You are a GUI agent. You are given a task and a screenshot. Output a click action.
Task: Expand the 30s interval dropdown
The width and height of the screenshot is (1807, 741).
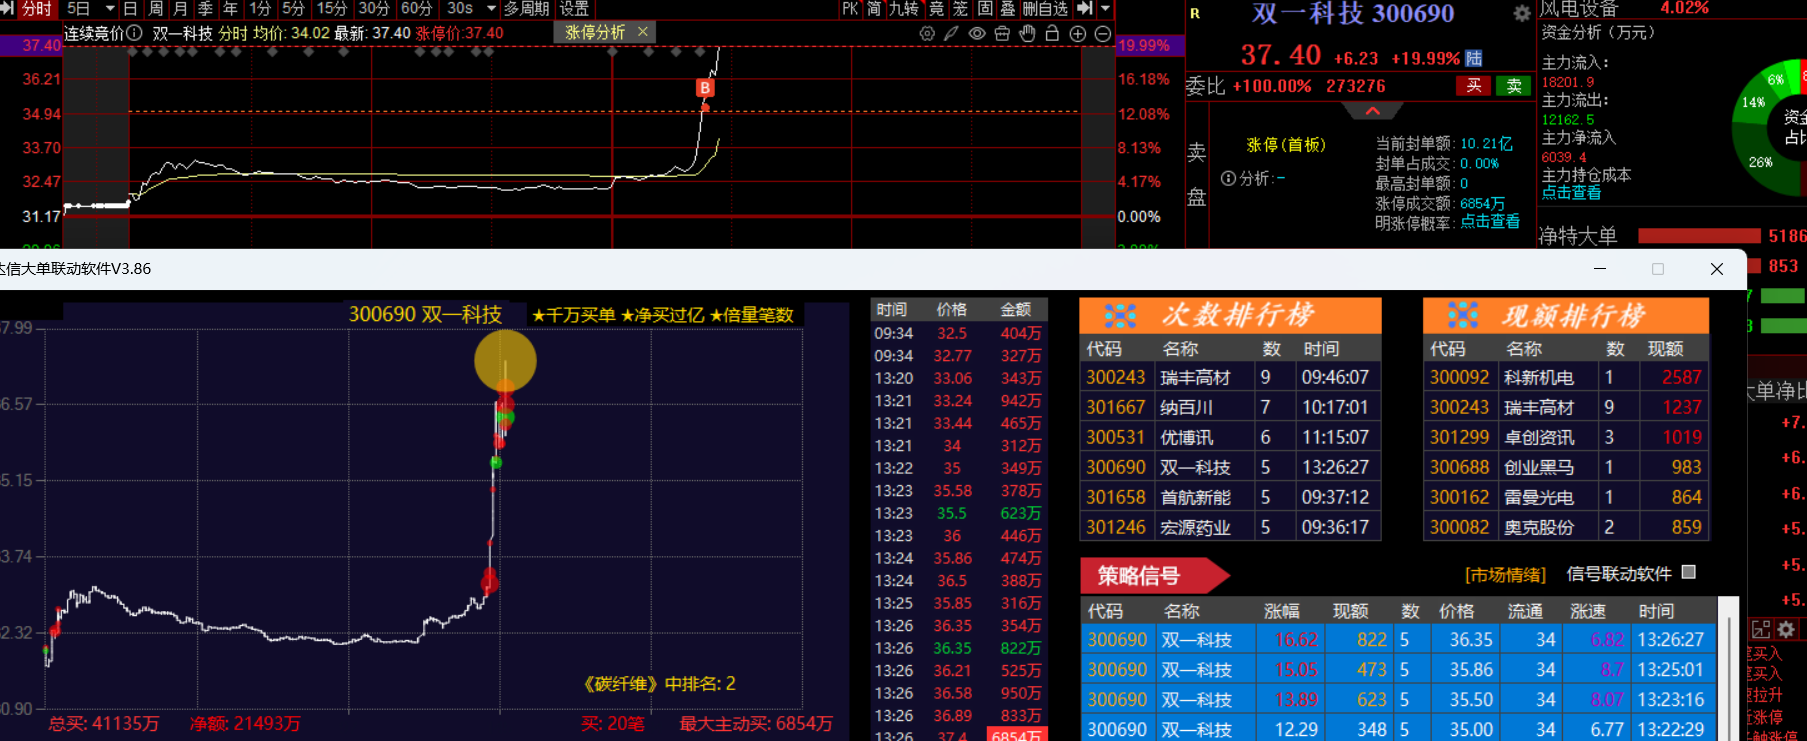[x=491, y=9]
